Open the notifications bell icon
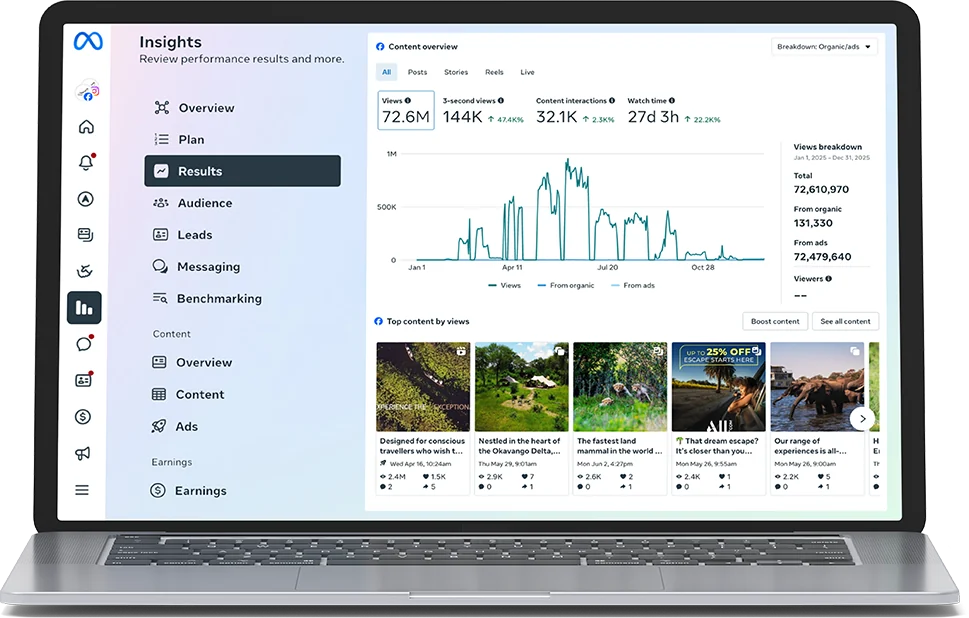The height and width of the screenshot is (618, 969). (87, 162)
